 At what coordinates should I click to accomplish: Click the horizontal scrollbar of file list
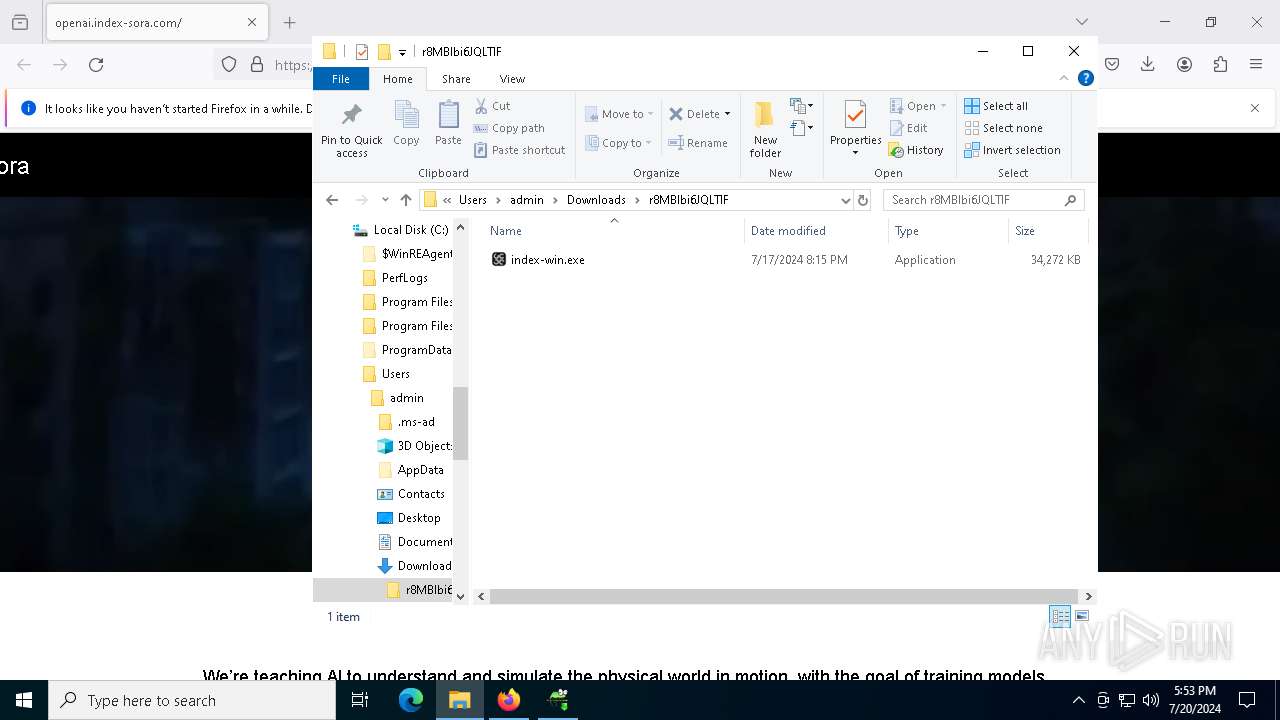784,596
